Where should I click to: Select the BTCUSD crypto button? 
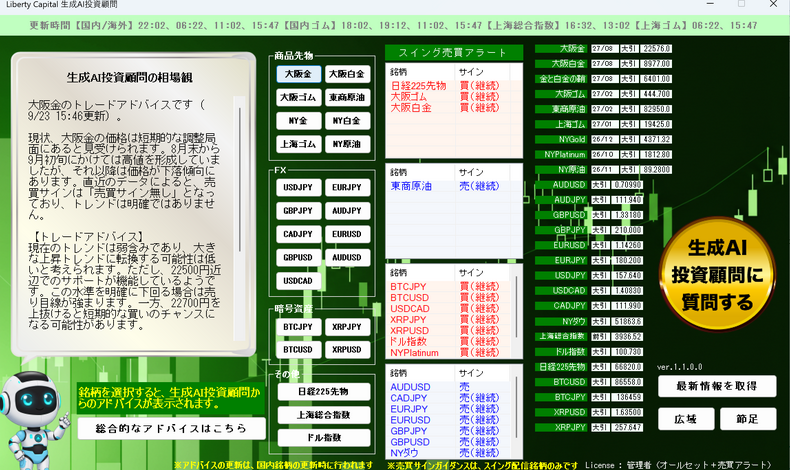(298, 350)
